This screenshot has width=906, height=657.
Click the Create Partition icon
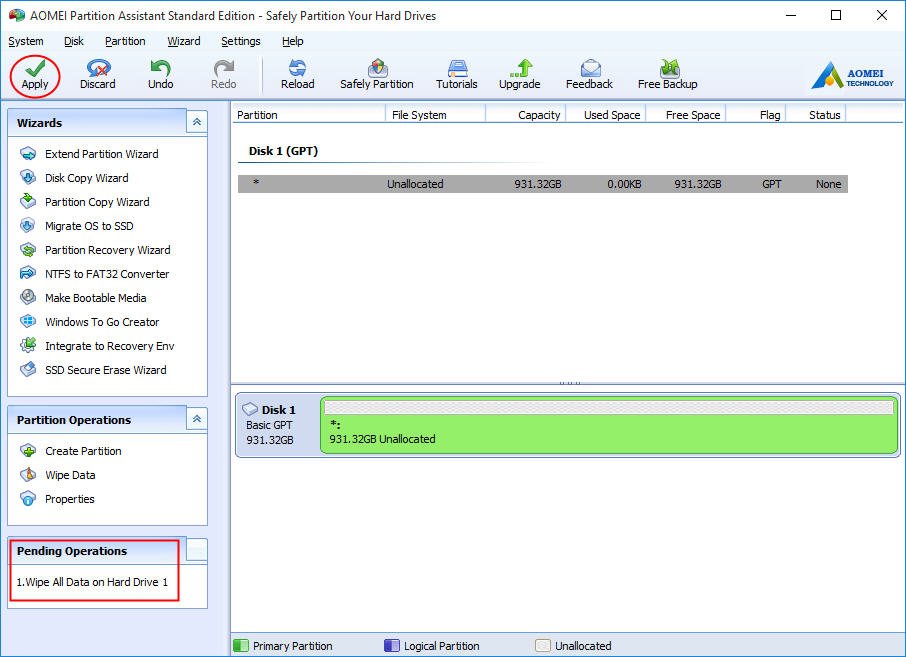pyautogui.click(x=28, y=451)
